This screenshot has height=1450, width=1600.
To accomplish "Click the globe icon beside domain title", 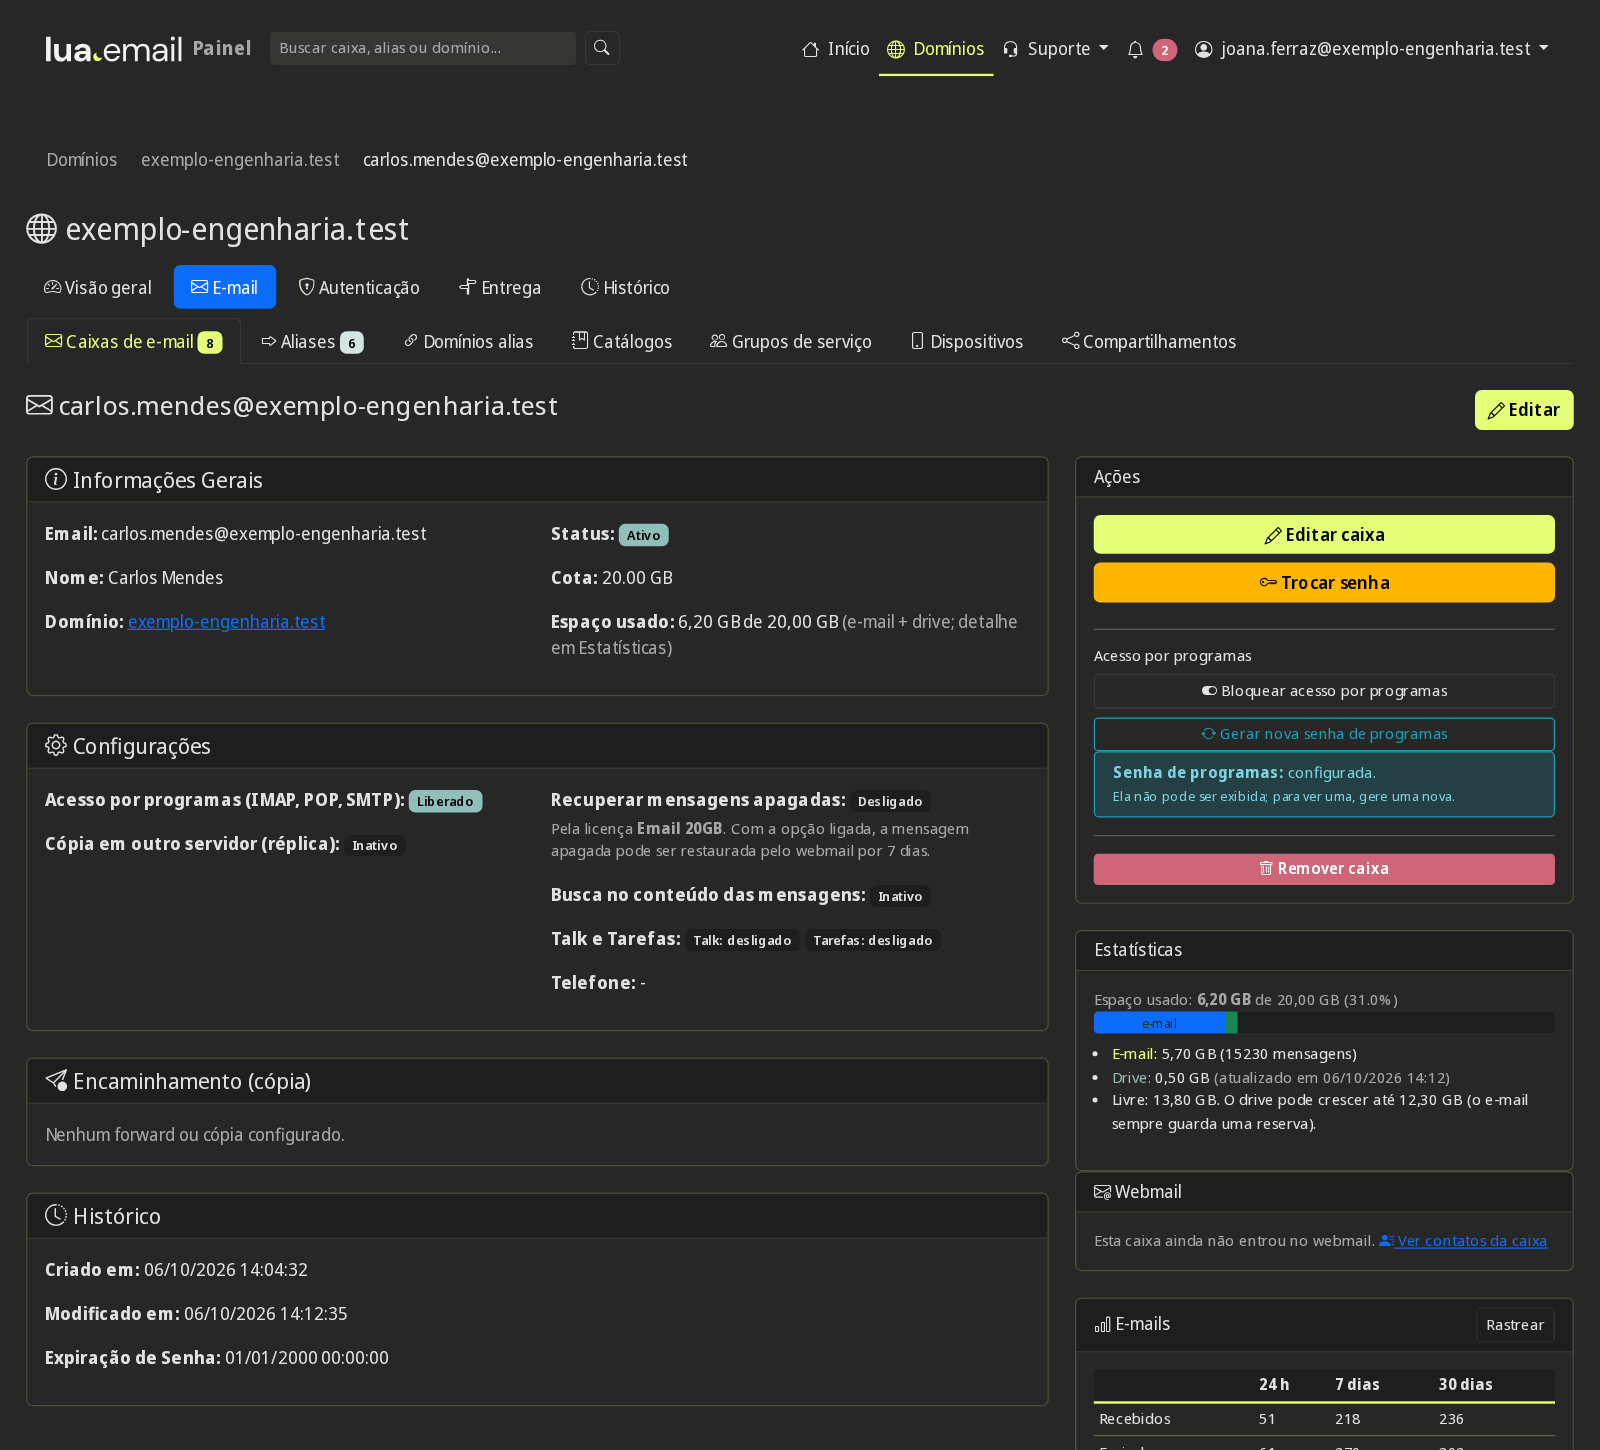I will 41,229.
